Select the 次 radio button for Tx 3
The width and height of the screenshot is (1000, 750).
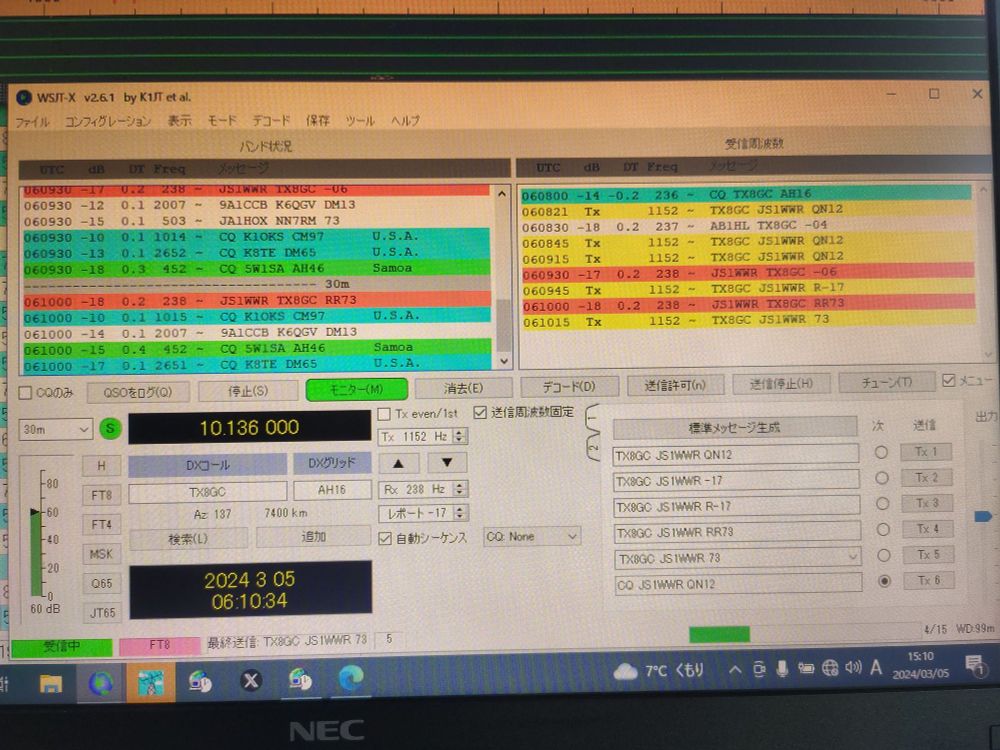[882, 504]
